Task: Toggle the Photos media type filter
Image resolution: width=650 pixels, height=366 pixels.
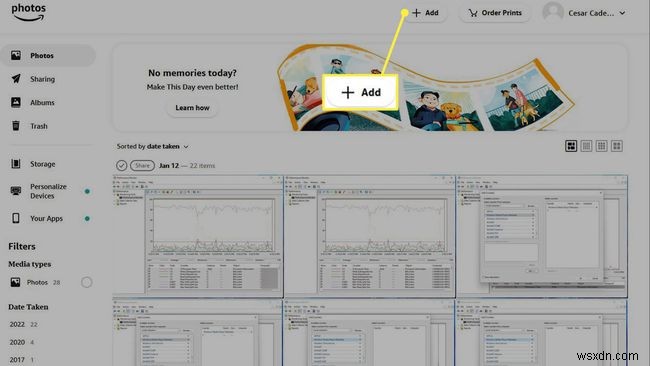Action: [86, 282]
